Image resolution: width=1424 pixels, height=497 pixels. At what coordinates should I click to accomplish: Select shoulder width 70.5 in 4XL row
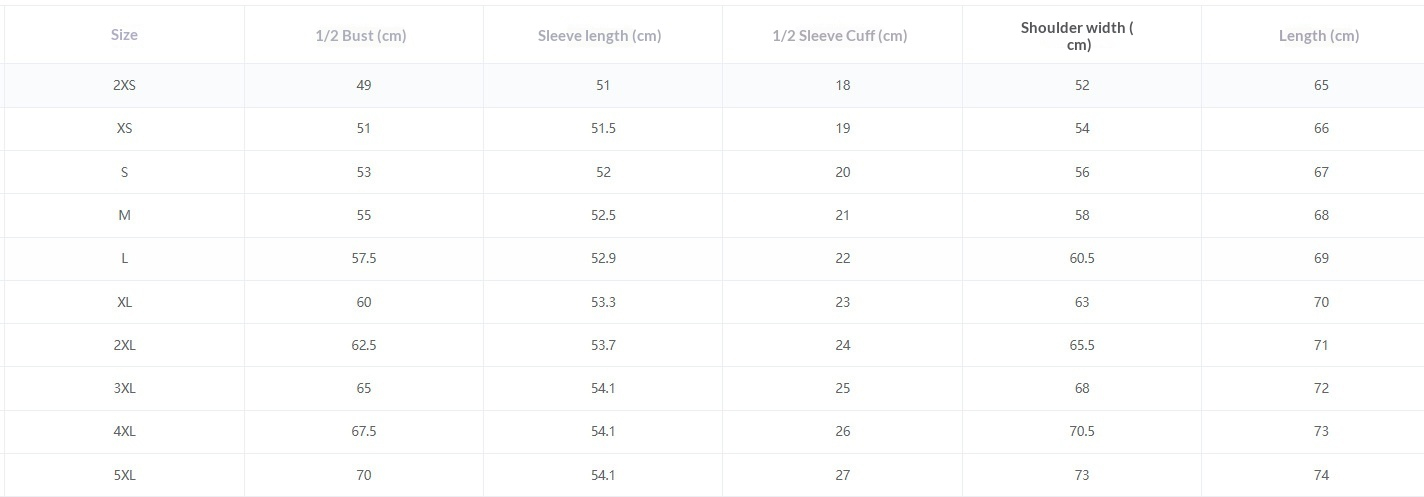pyautogui.click(x=1082, y=432)
